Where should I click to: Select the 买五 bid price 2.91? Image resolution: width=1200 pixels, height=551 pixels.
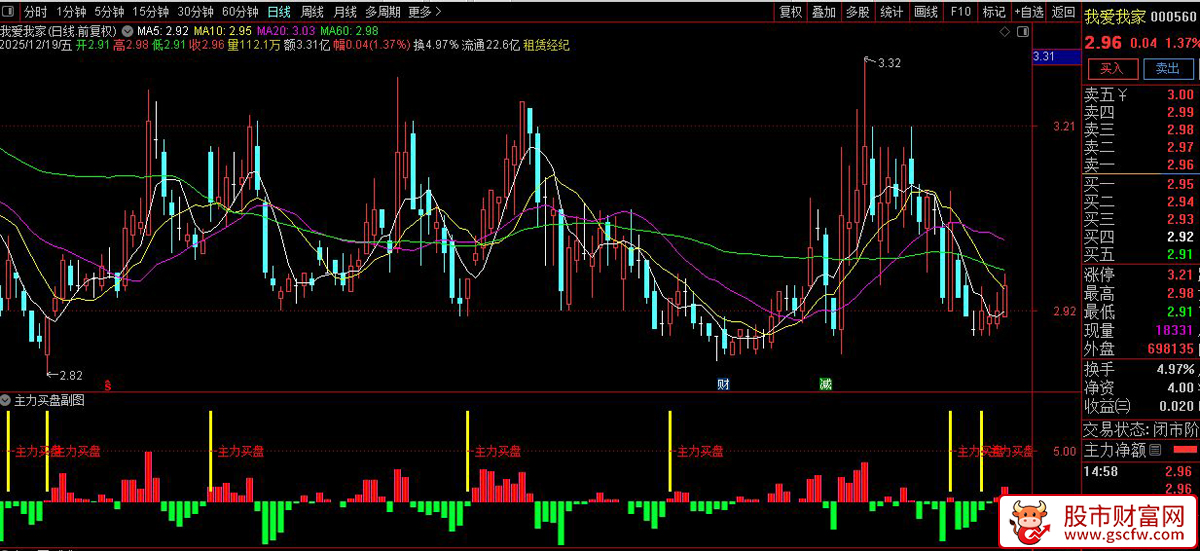1179,254
